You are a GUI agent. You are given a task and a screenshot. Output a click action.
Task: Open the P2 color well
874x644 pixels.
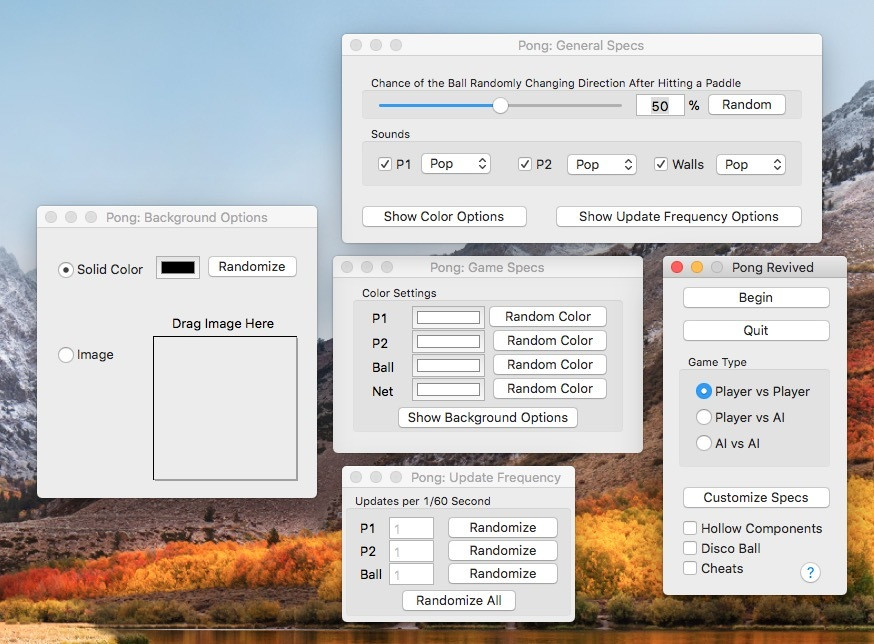[449, 341]
